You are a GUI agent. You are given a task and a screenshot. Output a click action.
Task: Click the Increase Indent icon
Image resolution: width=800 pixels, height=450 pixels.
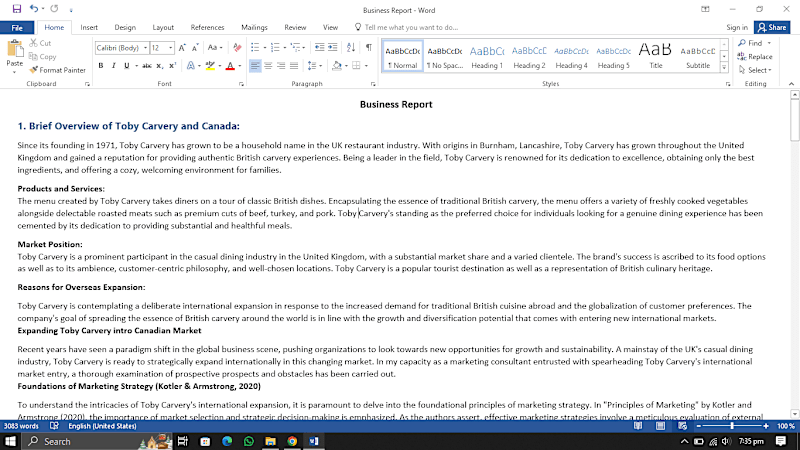(333, 47)
